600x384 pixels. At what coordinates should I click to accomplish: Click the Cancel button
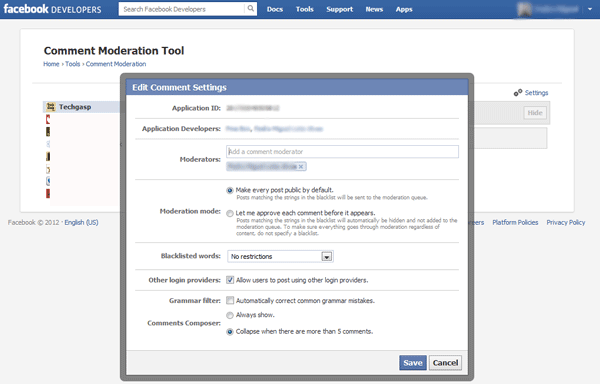(445, 363)
